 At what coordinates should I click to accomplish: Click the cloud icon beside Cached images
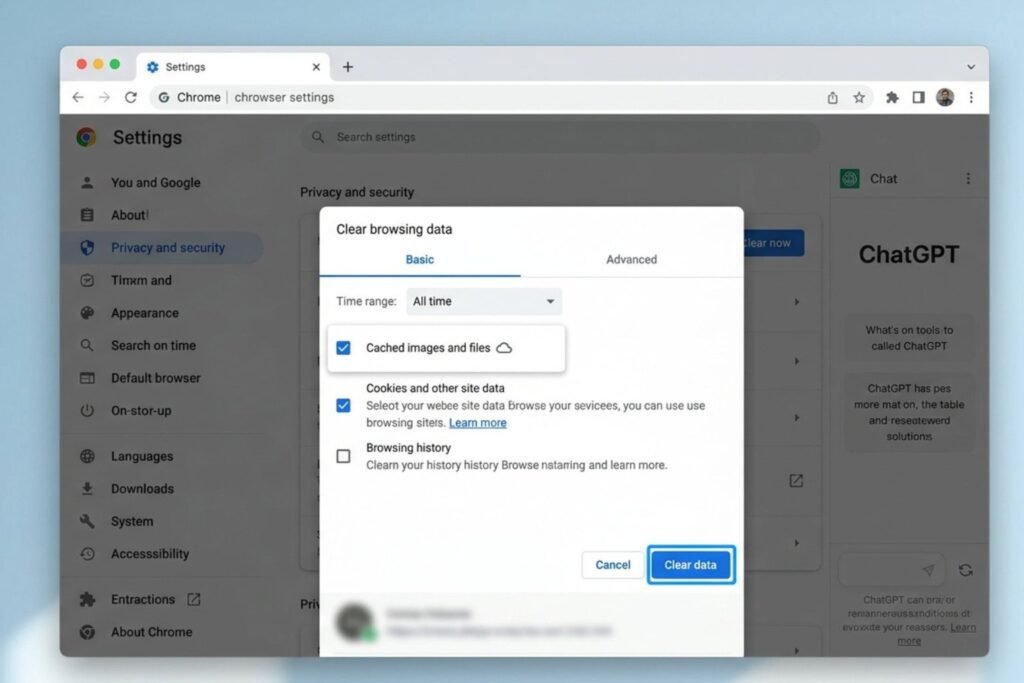point(504,348)
